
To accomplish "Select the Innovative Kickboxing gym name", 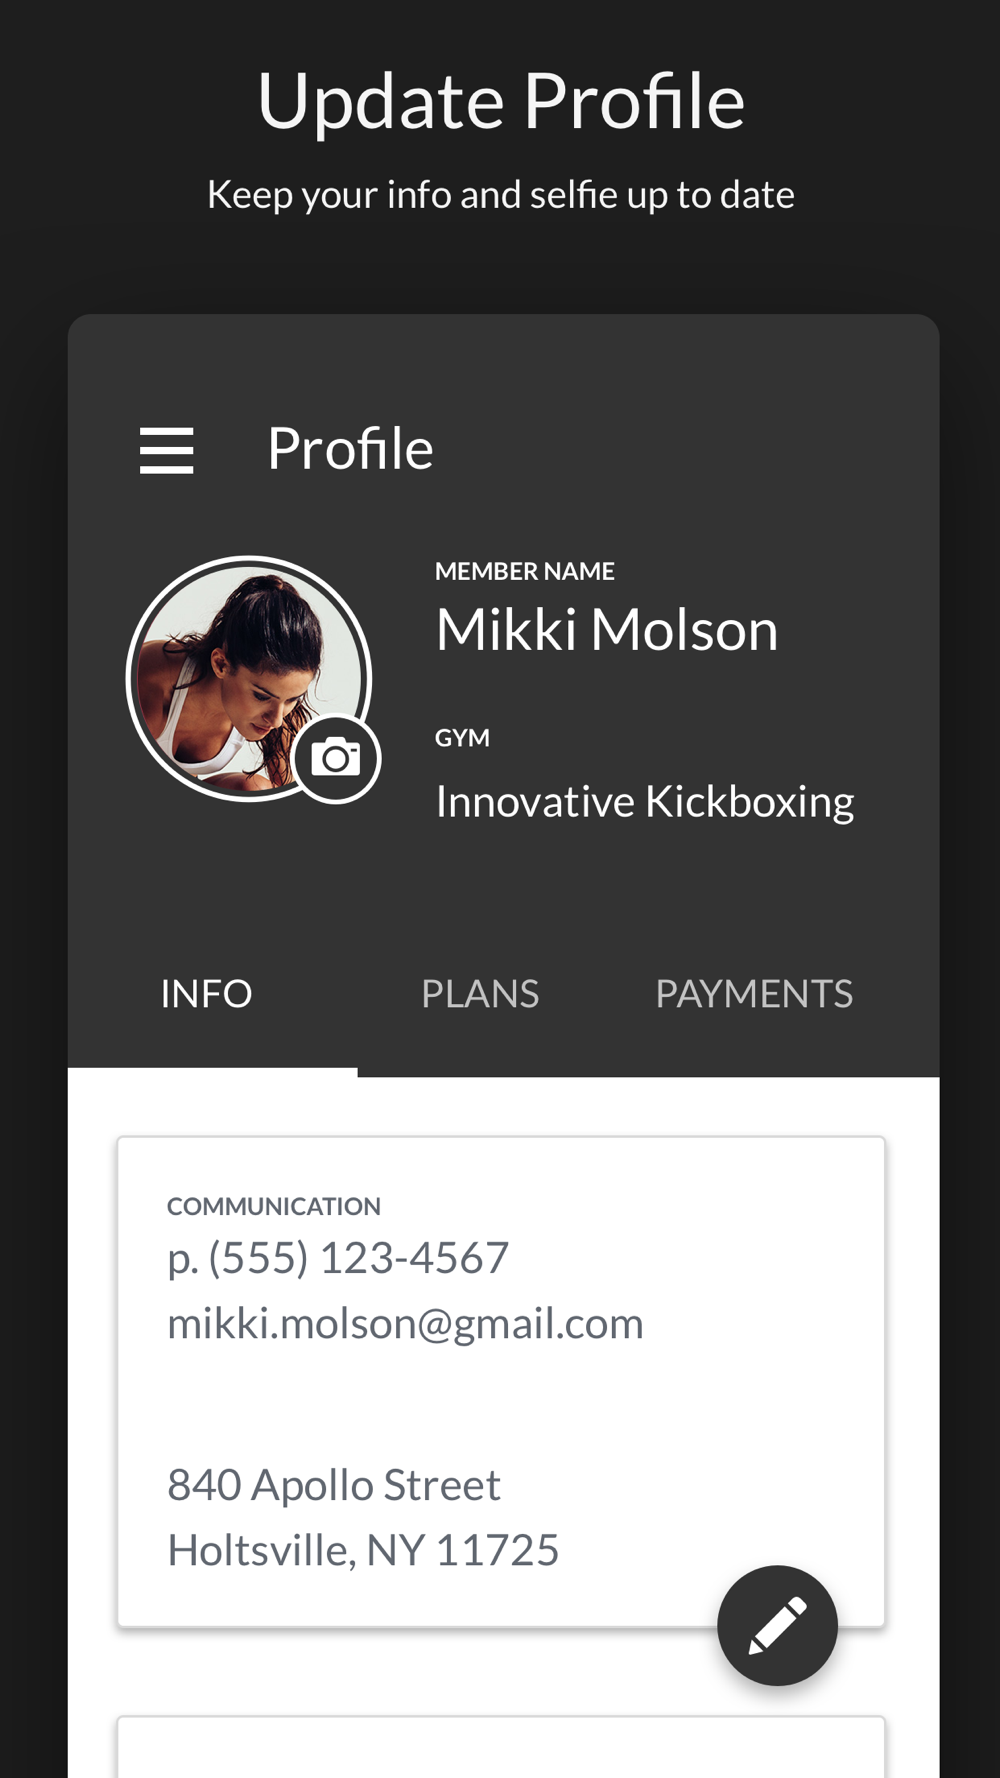I will [645, 802].
